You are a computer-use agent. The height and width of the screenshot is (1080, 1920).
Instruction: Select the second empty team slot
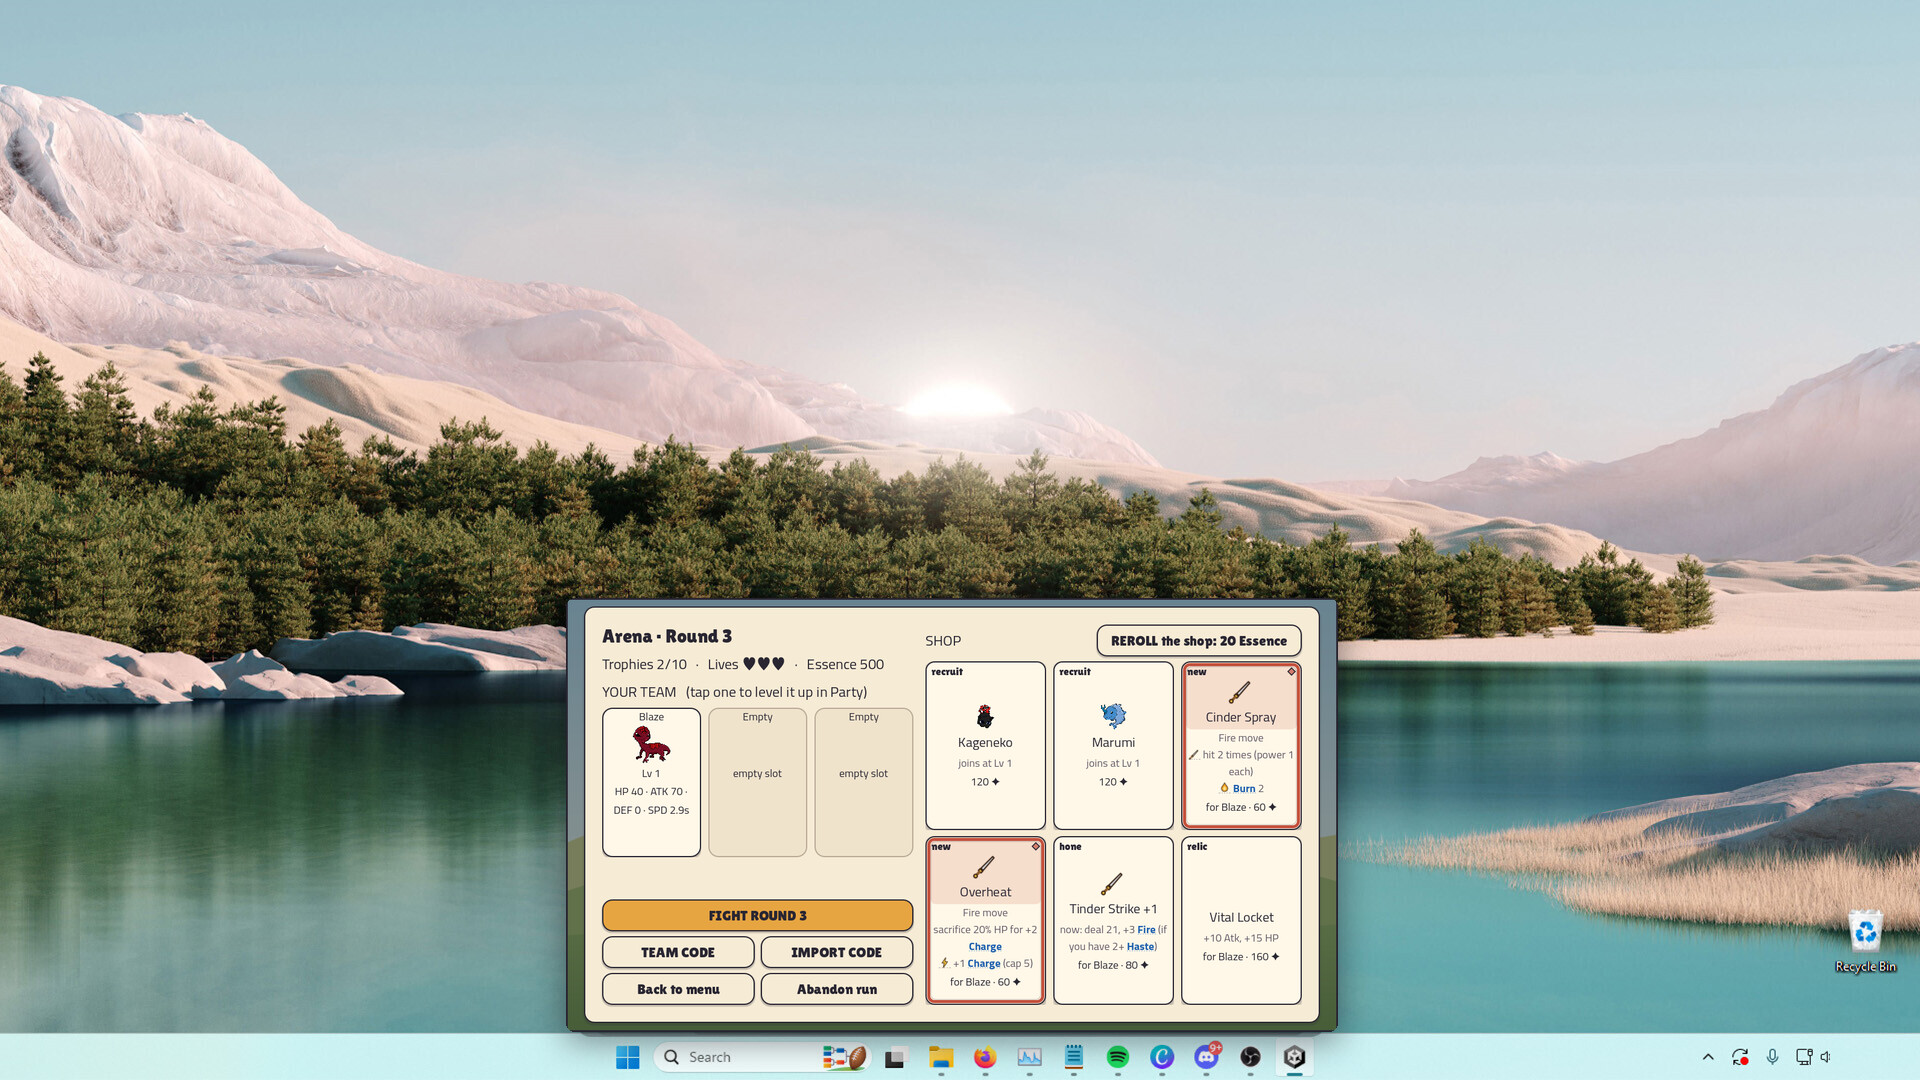point(863,782)
